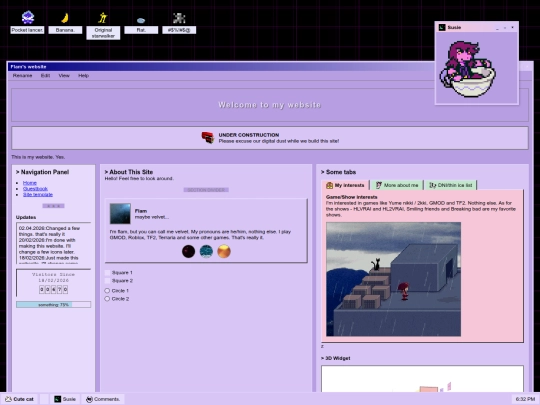Switch to the DNI/thin ice list tab
540x405 pixels.
pos(451,185)
